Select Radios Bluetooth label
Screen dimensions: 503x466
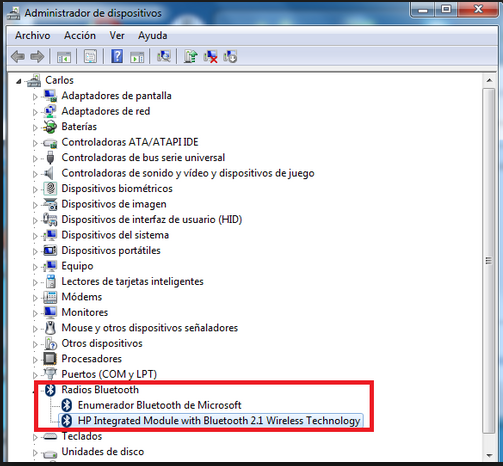tap(100, 390)
